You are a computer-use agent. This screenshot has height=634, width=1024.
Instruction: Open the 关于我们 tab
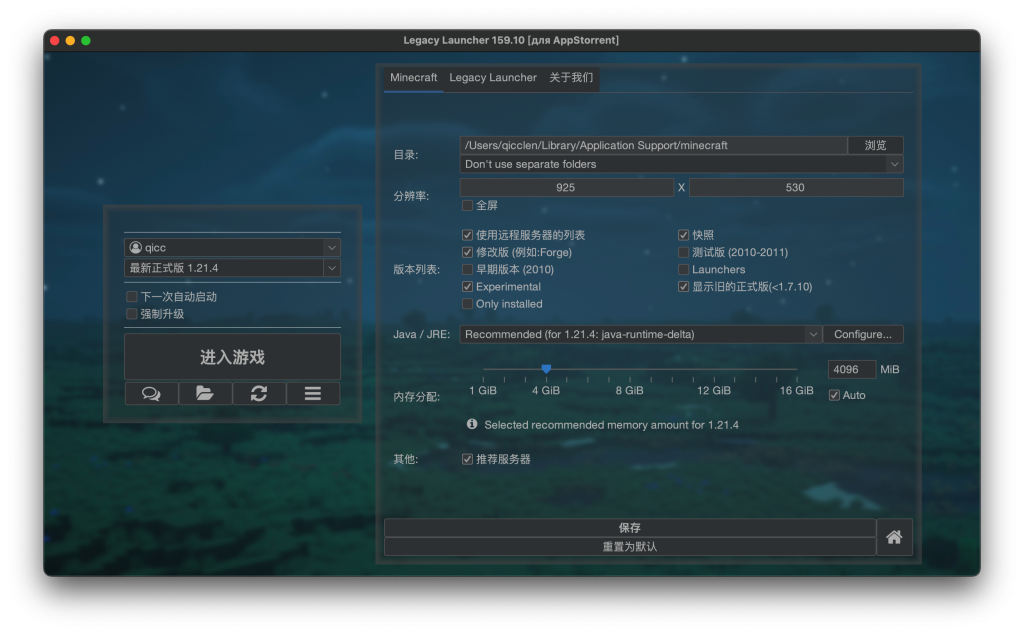[x=571, y=78]
